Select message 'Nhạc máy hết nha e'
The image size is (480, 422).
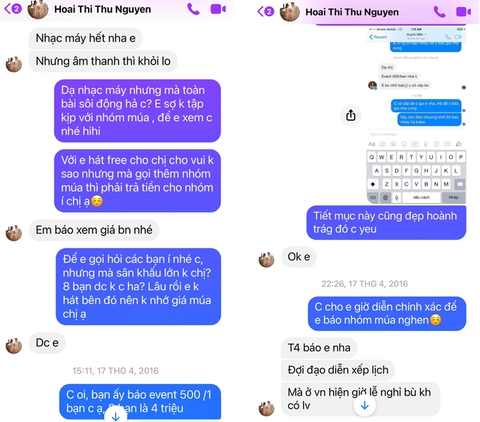click(x=86, y=38)
